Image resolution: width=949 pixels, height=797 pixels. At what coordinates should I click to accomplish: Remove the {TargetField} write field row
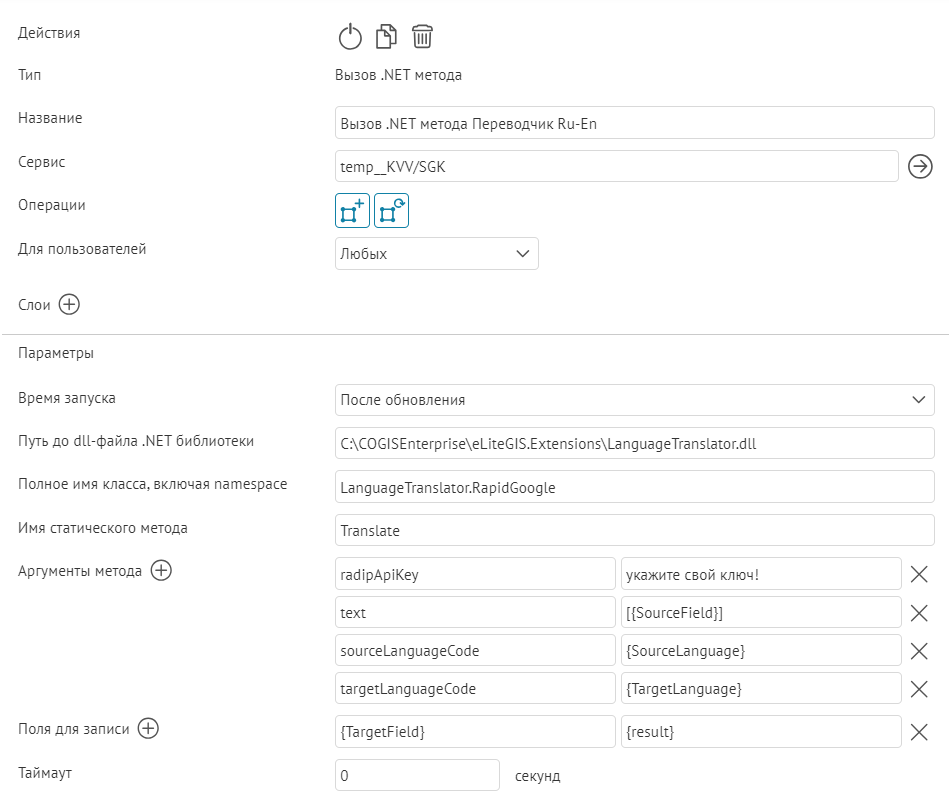point(919,732)
